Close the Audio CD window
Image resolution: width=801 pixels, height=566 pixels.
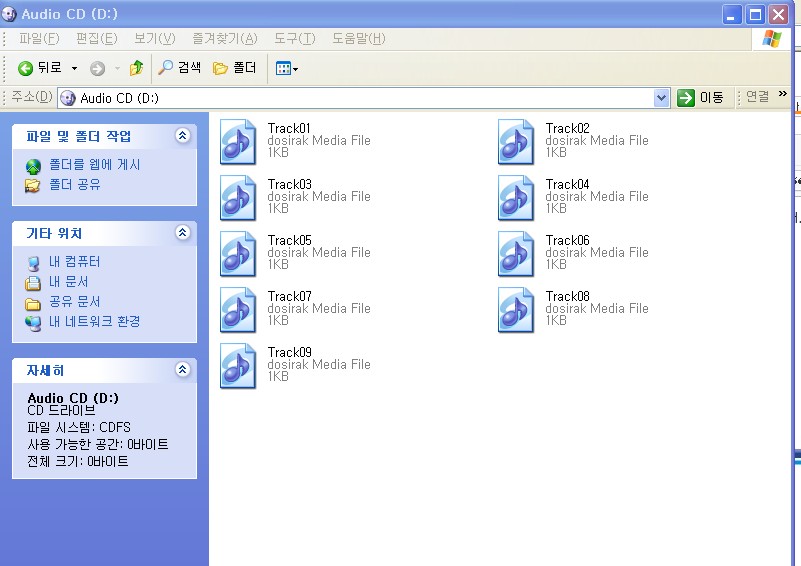pos(779,14)
